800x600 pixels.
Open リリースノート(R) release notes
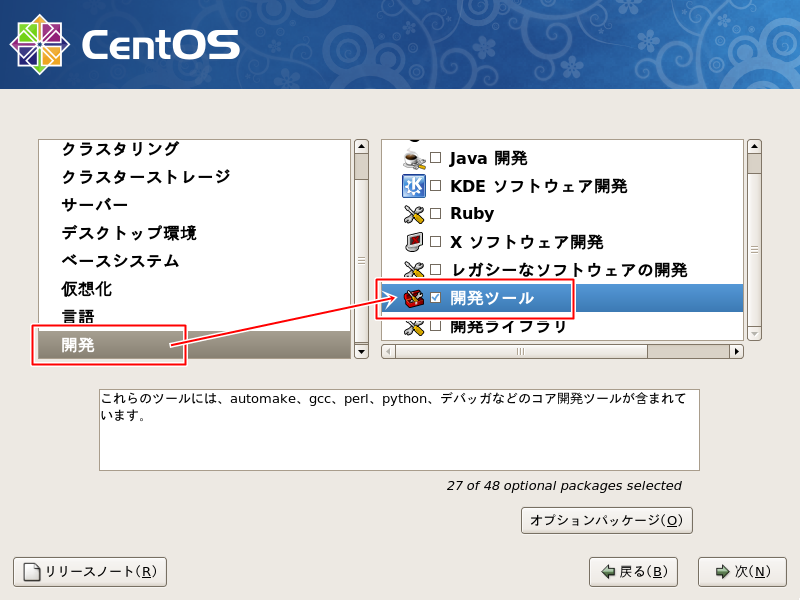pyautogui.click(x=90, y=572)
